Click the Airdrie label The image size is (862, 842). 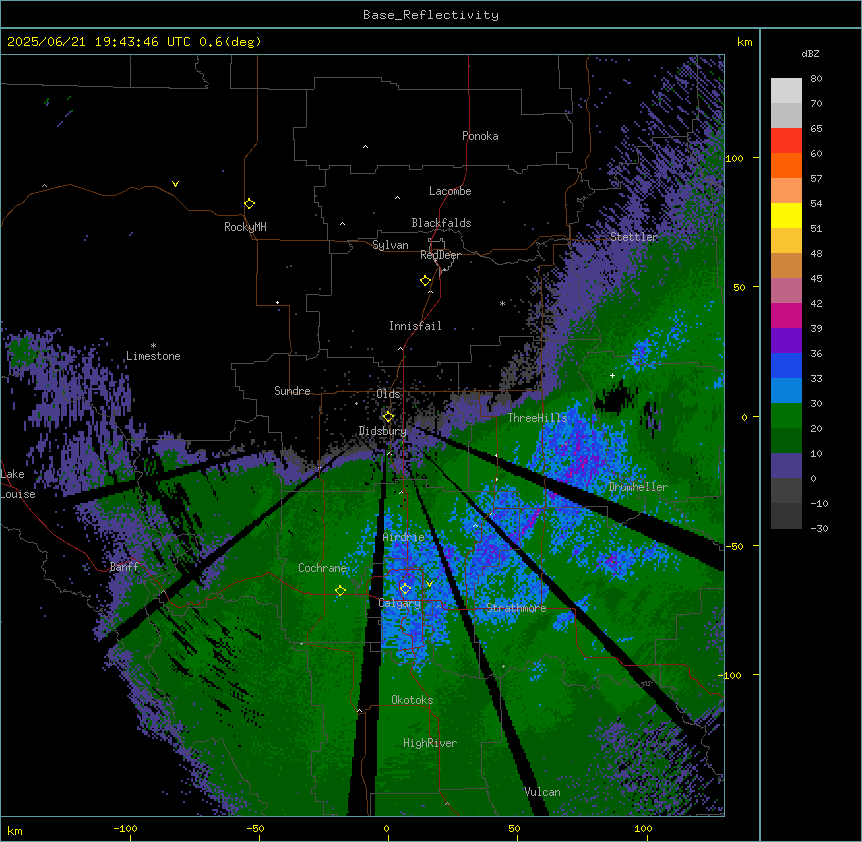pos(404,537)
